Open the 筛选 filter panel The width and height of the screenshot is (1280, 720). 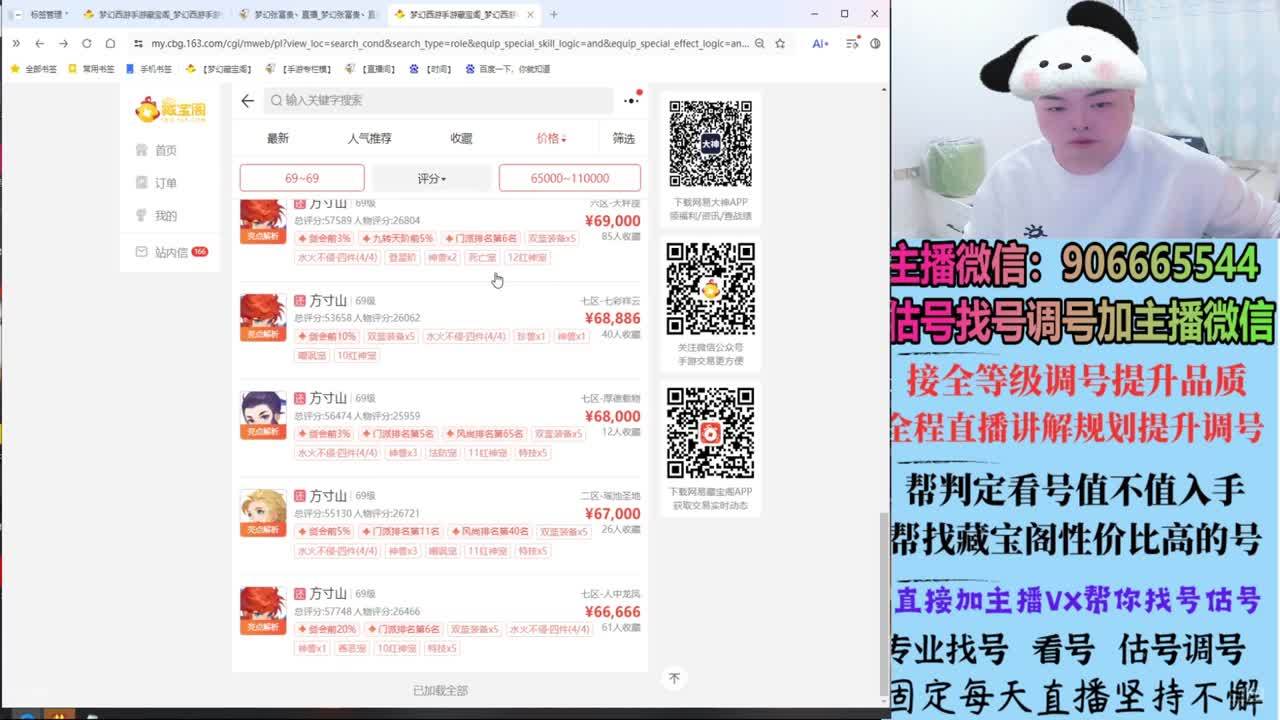tap(623, 138)
